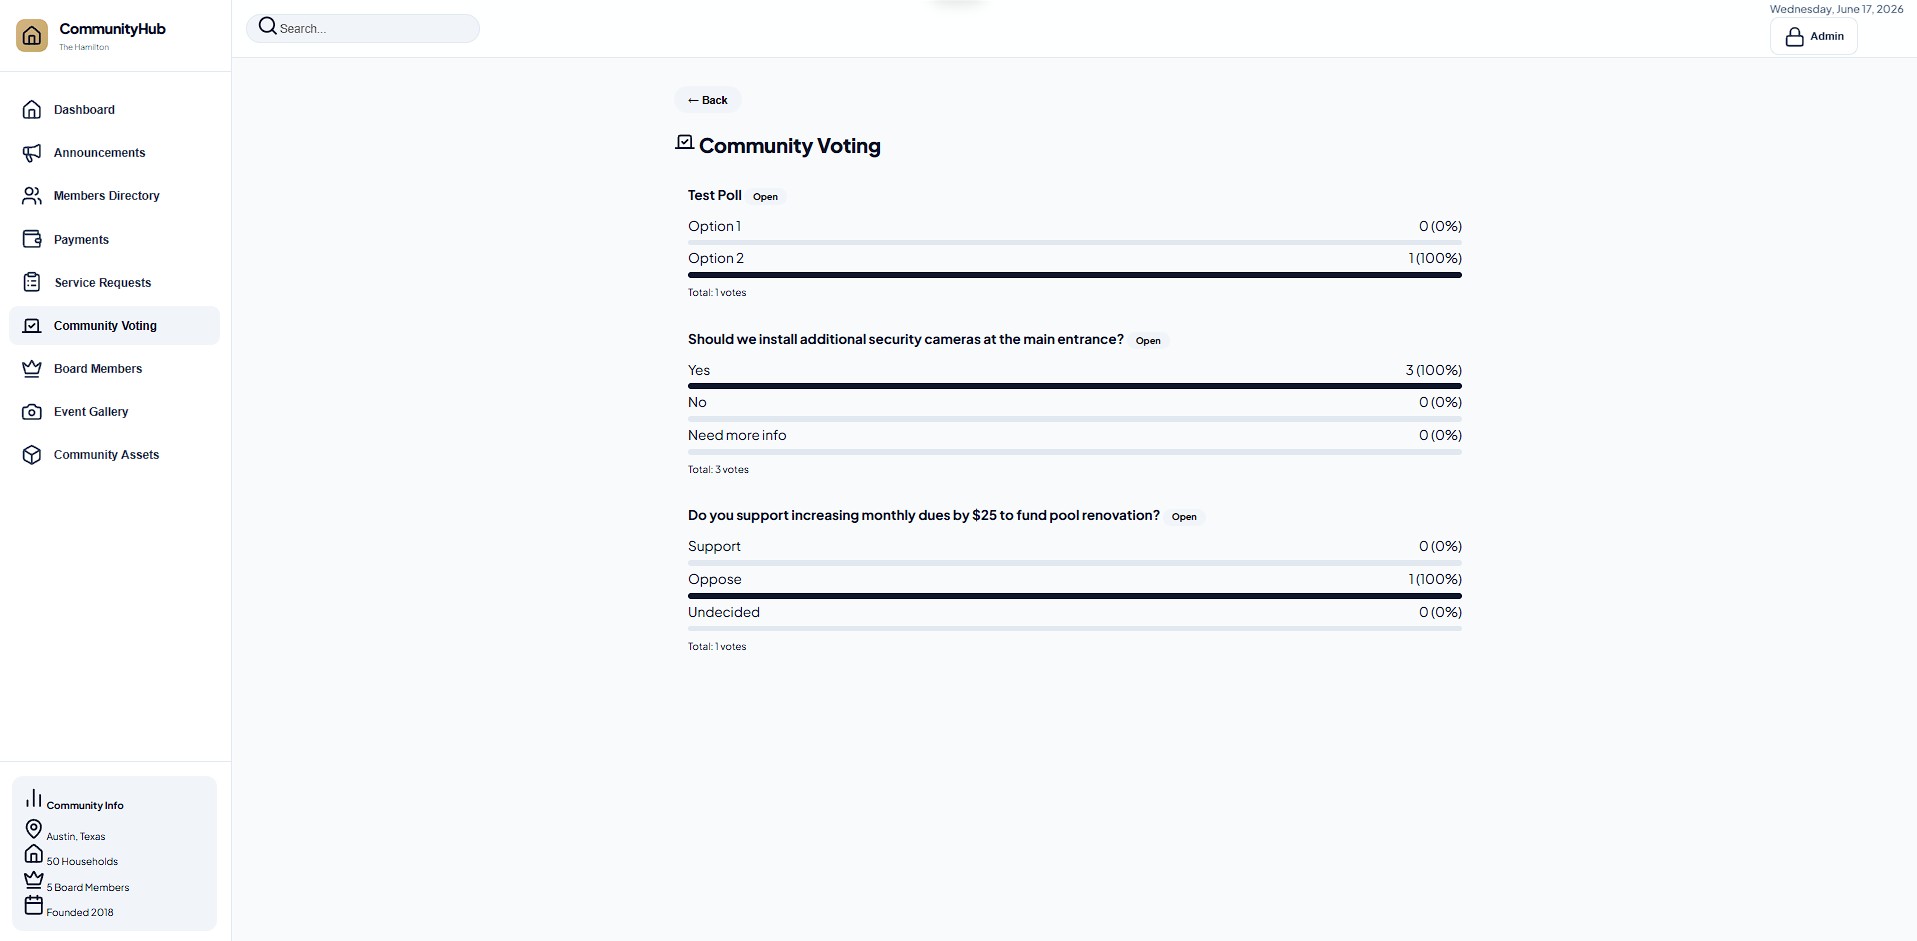The width and height of the screenshot is (1917, 941).
Task: Choose Need more info option
Action: 737,436
